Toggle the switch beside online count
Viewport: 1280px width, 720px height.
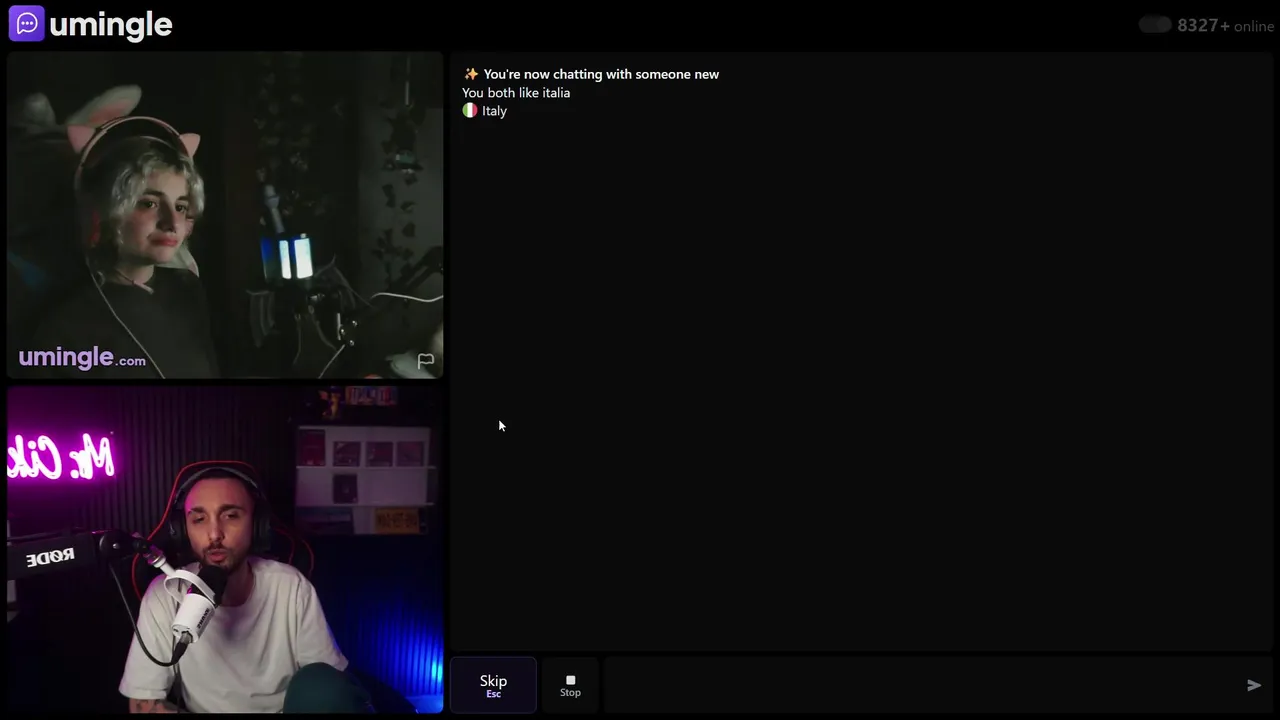[x=1155, y=25]
